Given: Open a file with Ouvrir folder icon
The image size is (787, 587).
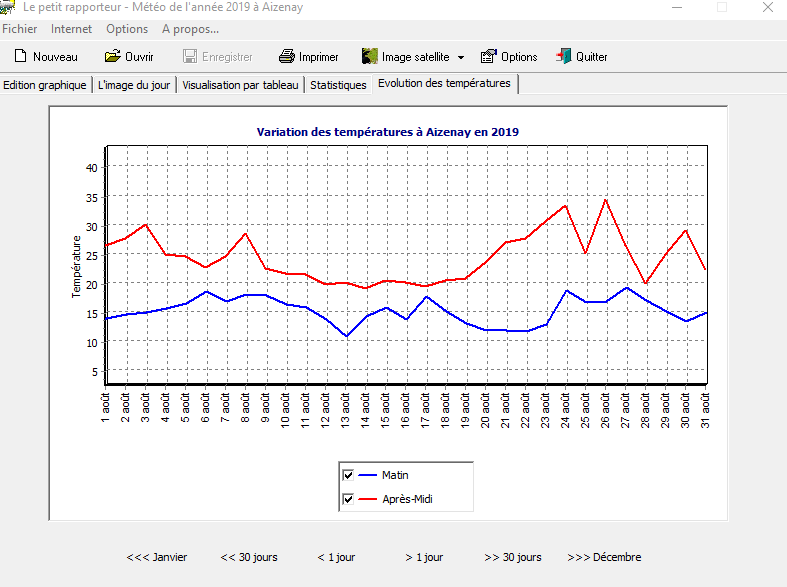Looking at the screenshot, I should coord(112,57).
